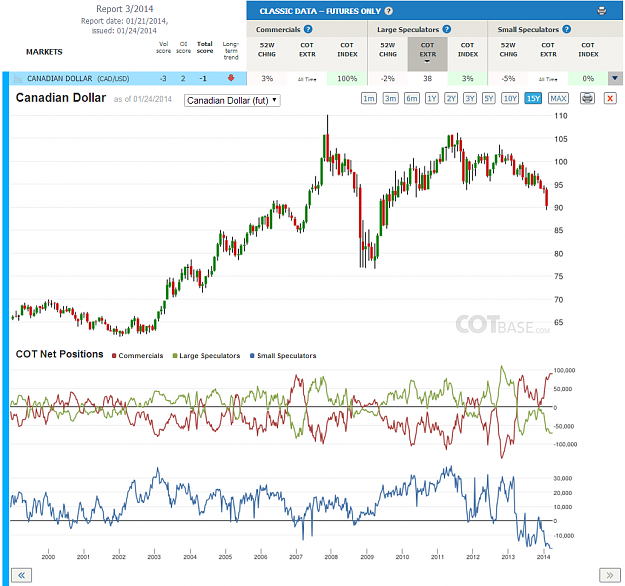Print the Canadian Dollar chart

[x=587, y=98]
